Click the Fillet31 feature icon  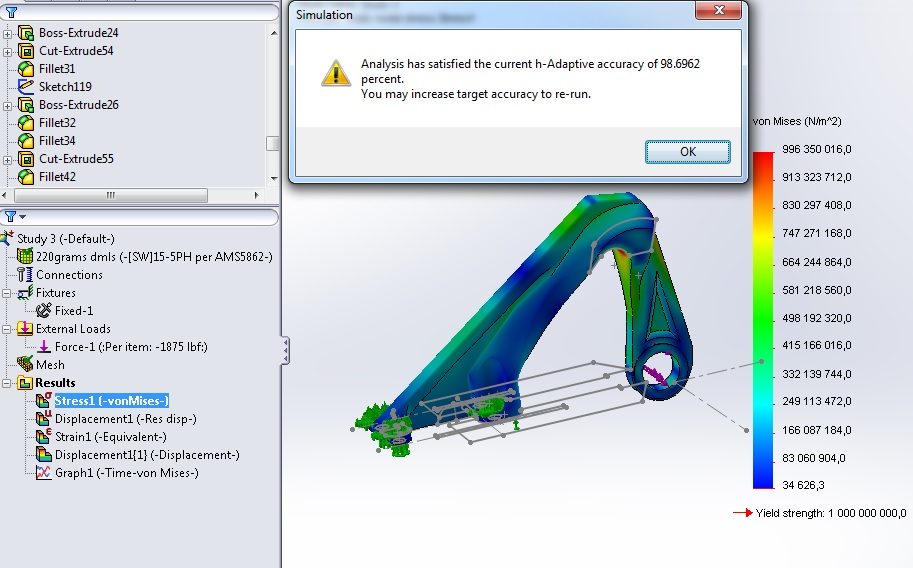(x=26, y=69)
